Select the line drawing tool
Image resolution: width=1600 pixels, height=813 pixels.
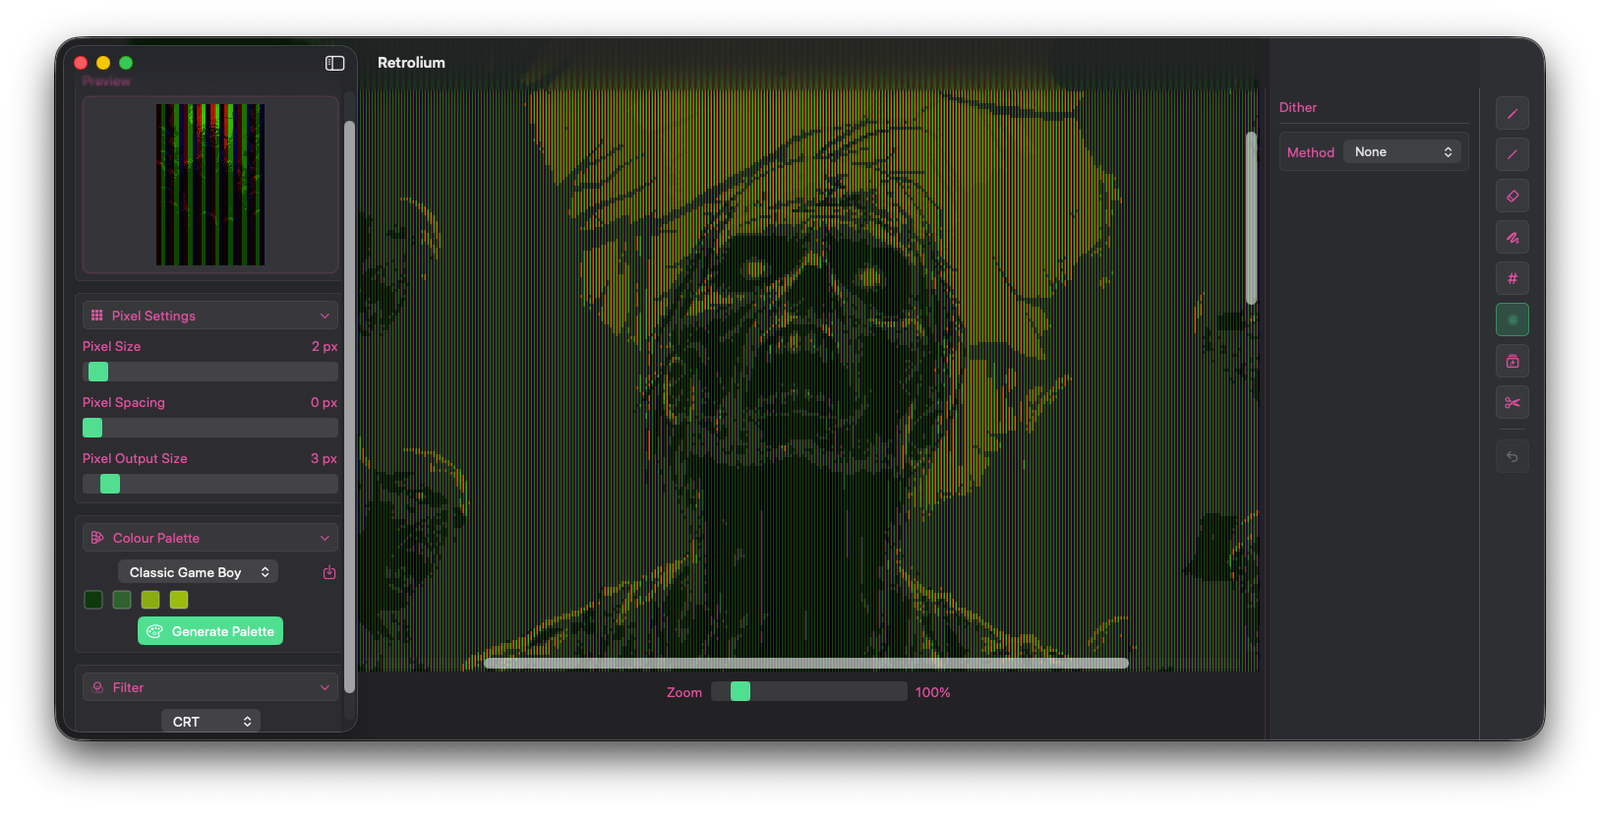1512,155
